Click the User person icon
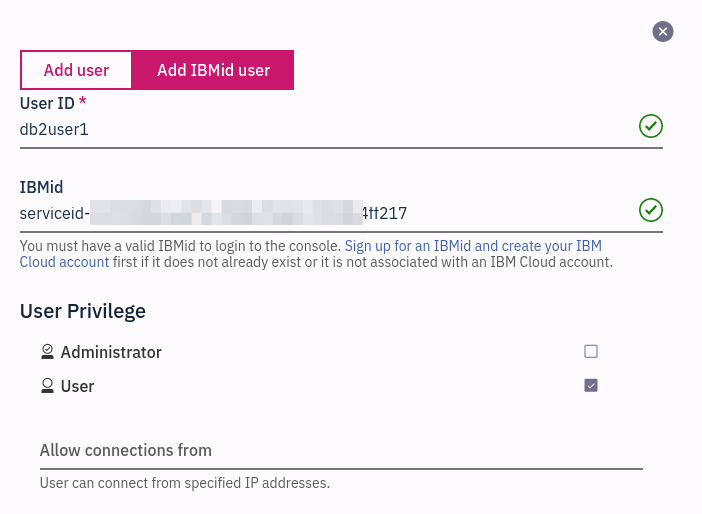 pos(47,386)
